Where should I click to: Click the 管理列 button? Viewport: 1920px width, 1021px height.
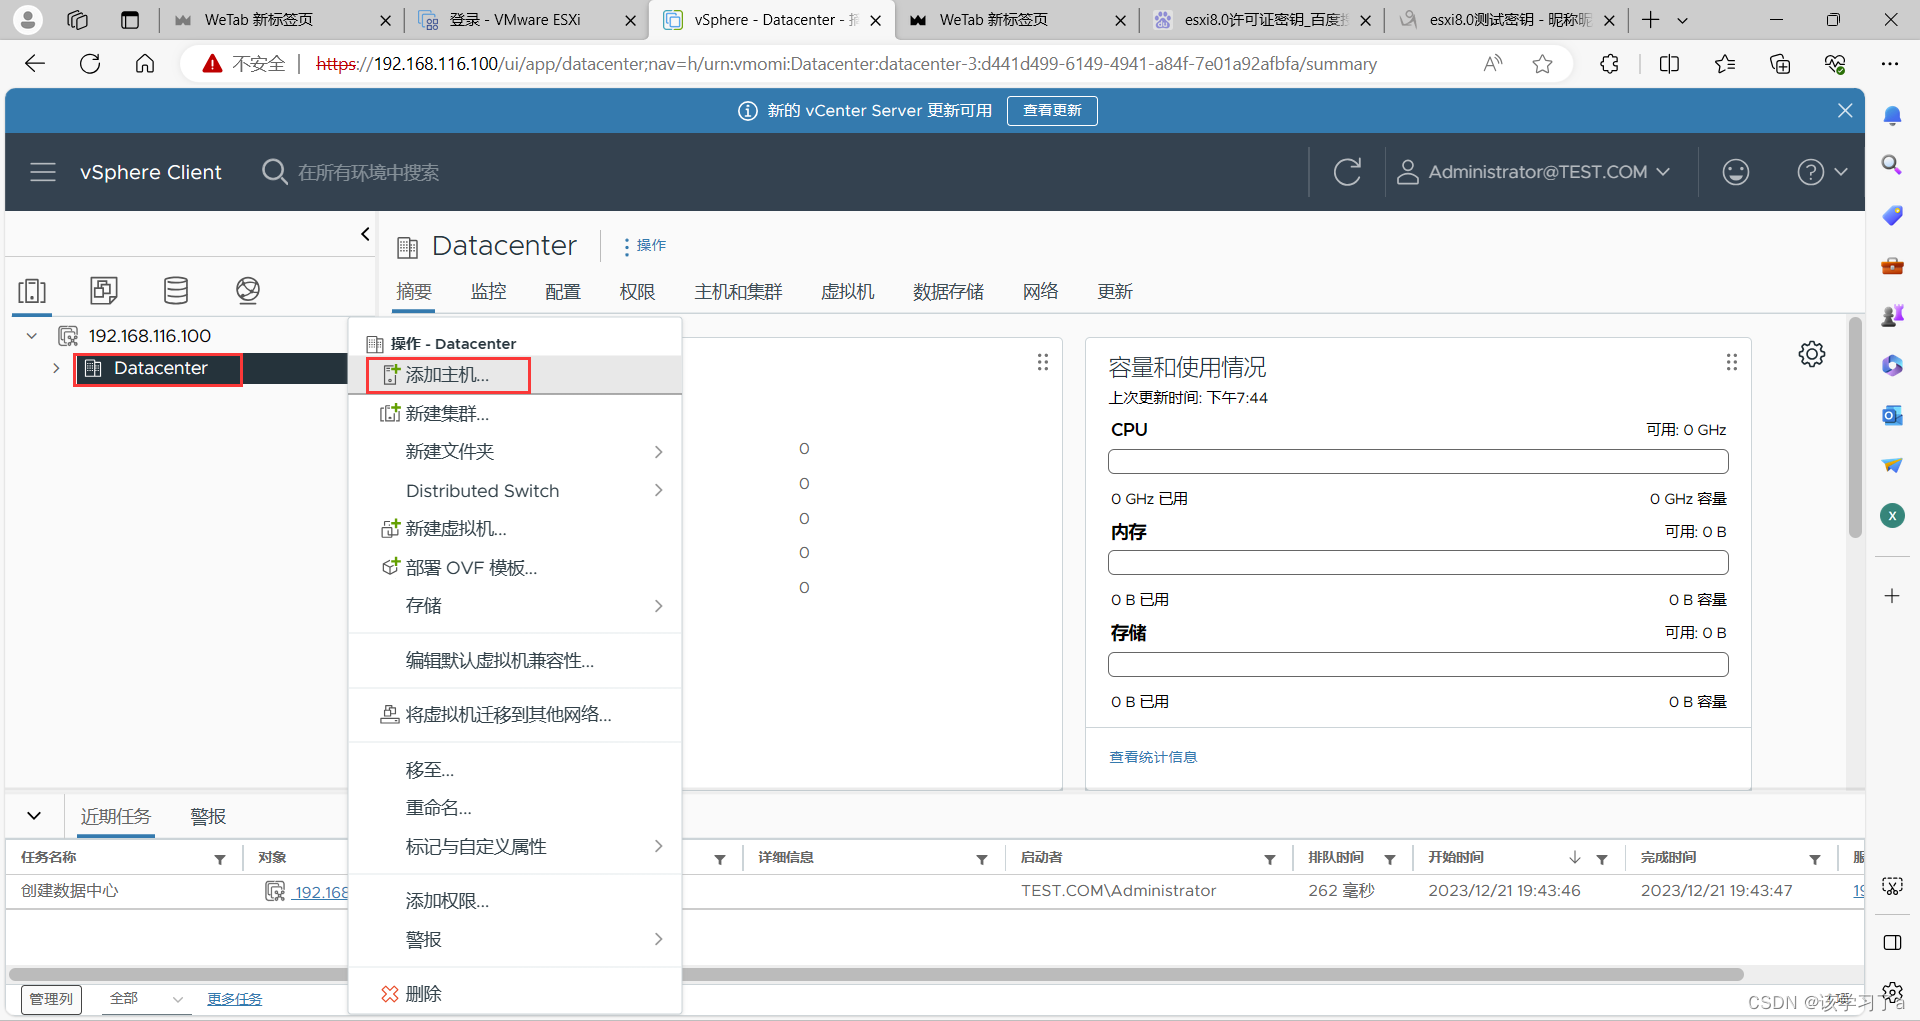51,999
